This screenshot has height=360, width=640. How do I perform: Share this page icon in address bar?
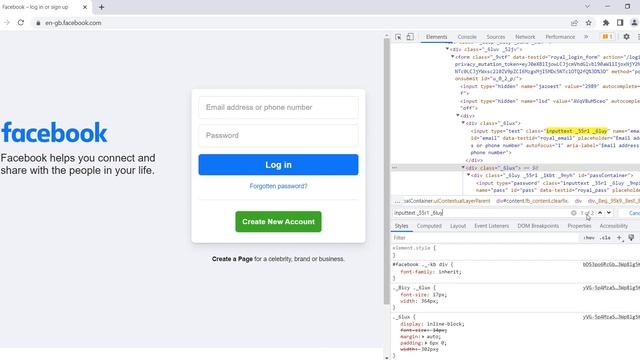pyautogui.click(x=574, y=23)
